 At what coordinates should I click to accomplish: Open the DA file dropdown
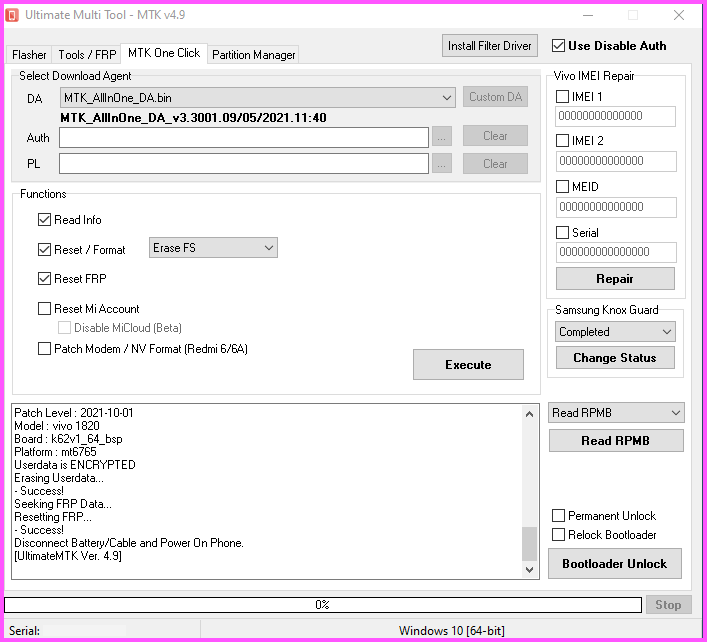[257, 97]
